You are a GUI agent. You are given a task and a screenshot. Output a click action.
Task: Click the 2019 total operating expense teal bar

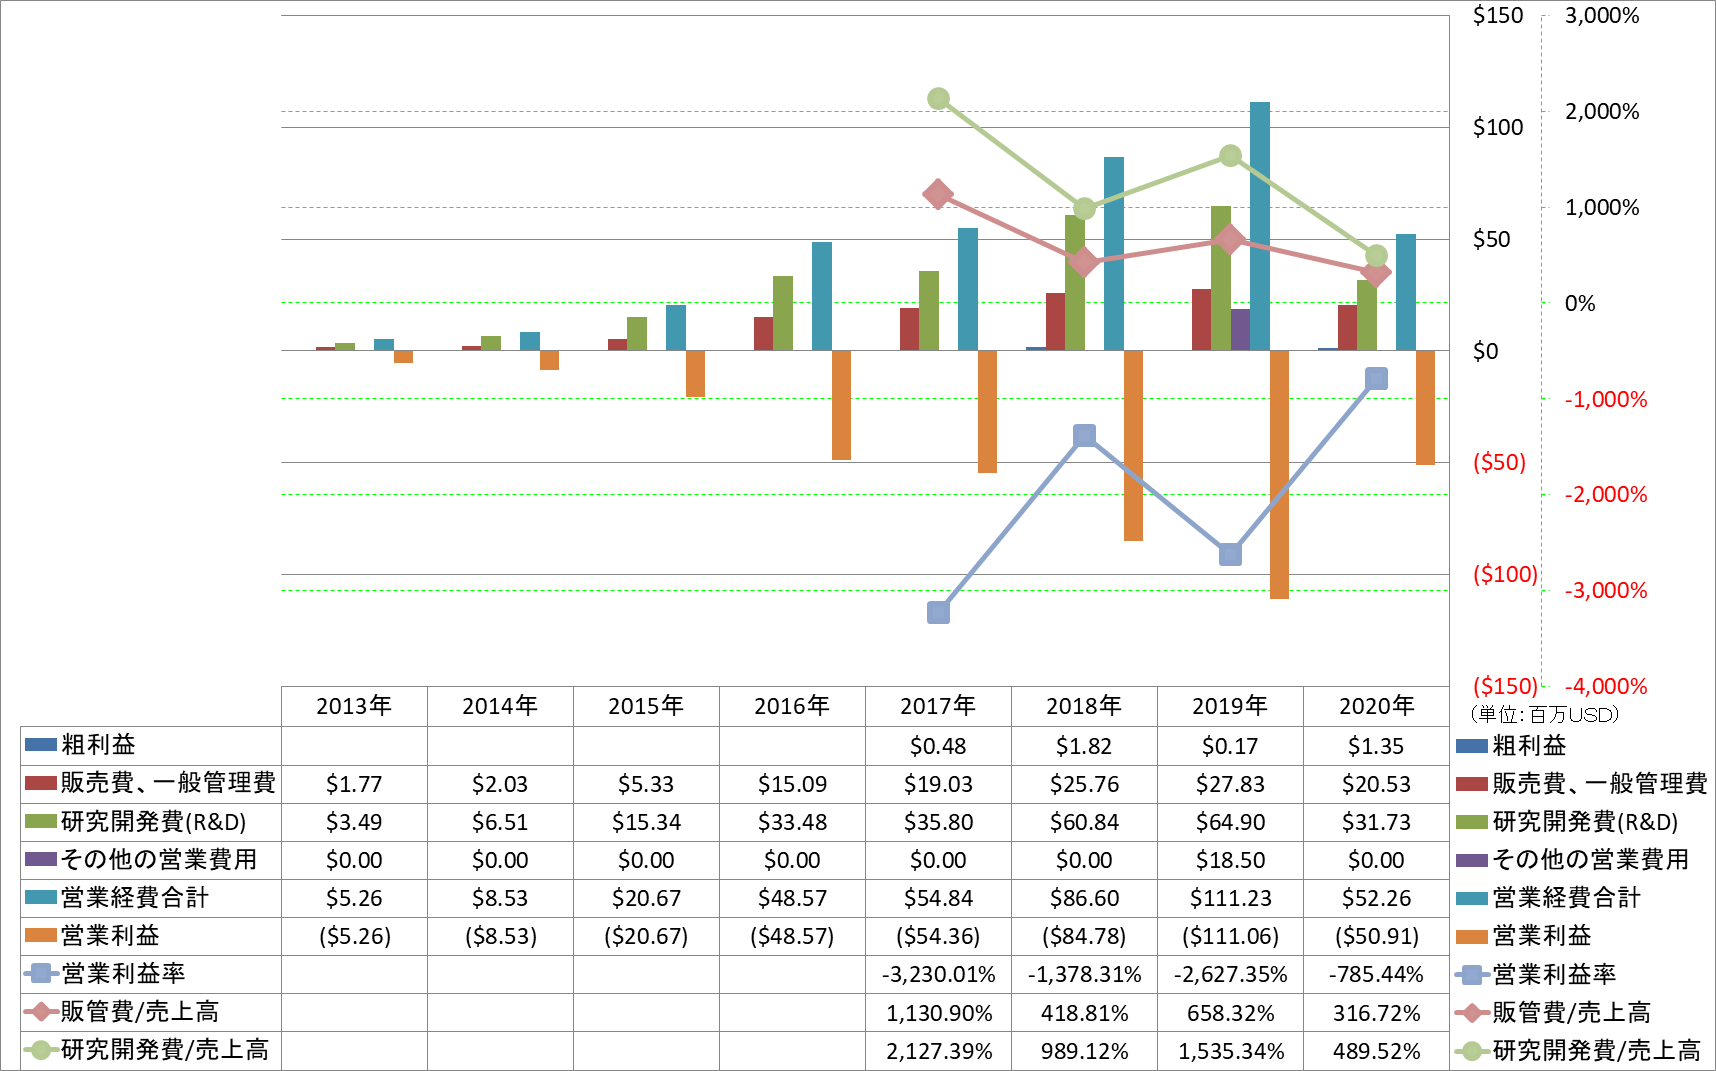(x=1260, y=226)
